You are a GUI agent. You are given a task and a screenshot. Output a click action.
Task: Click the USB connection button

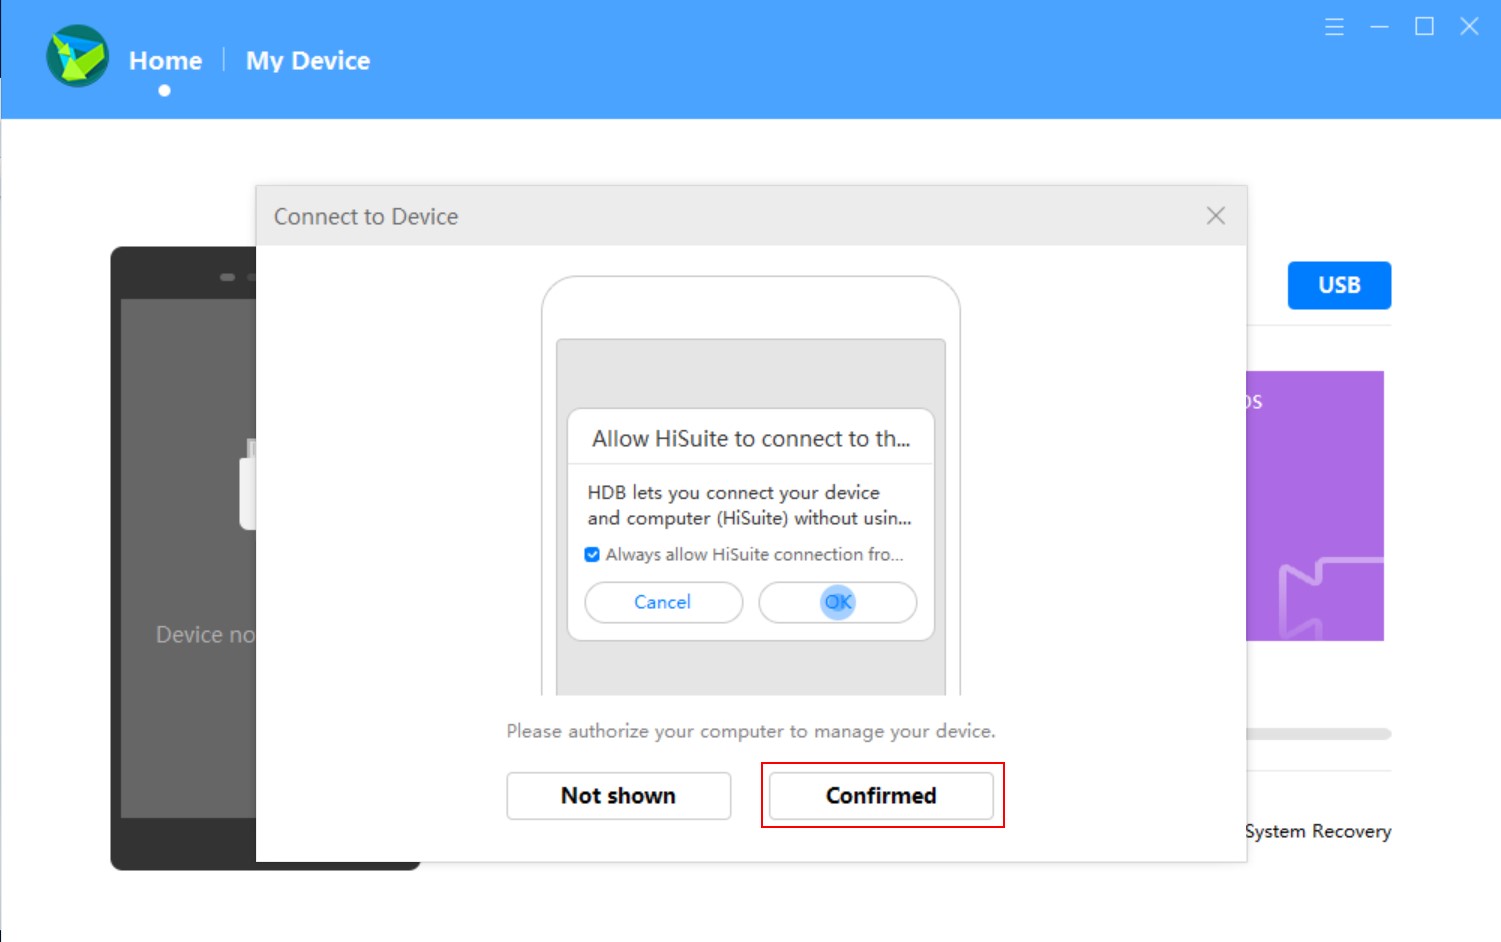(1339, 285)
